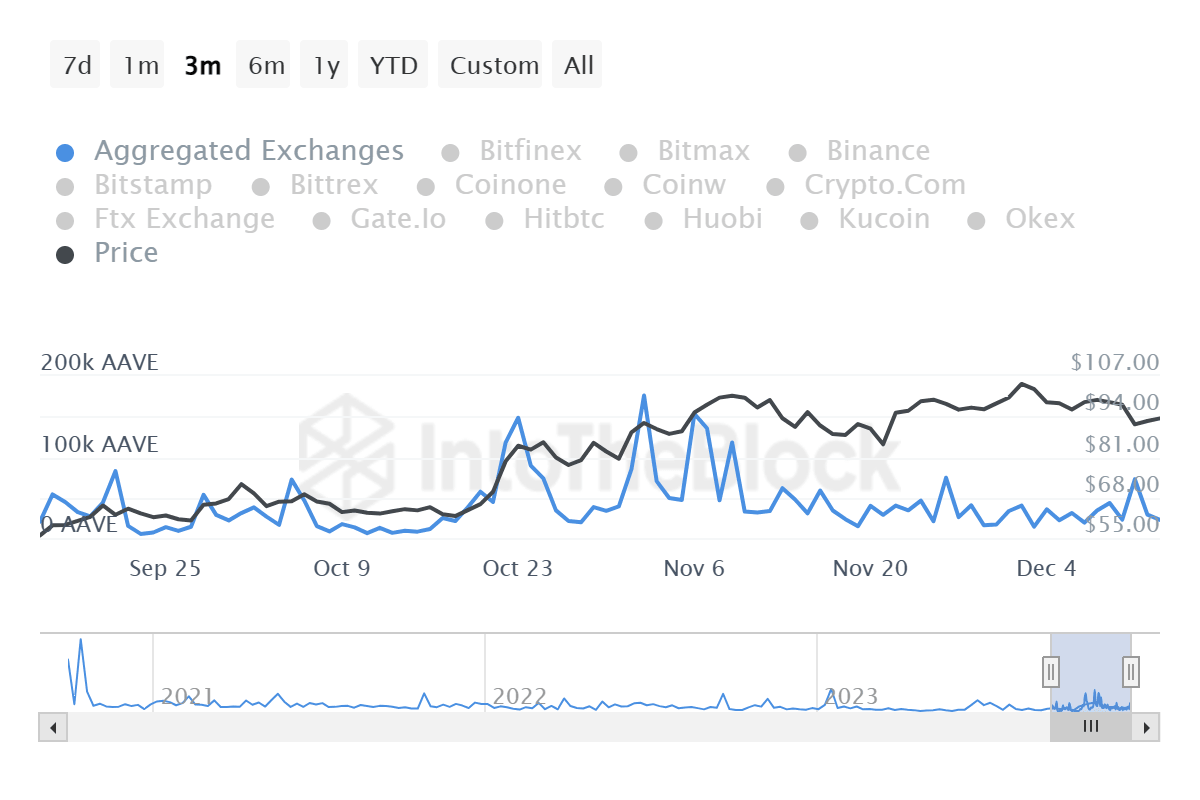1200x800 pixels.
Task: Open the Custom date range picker
Action: (x=494, y=66)
